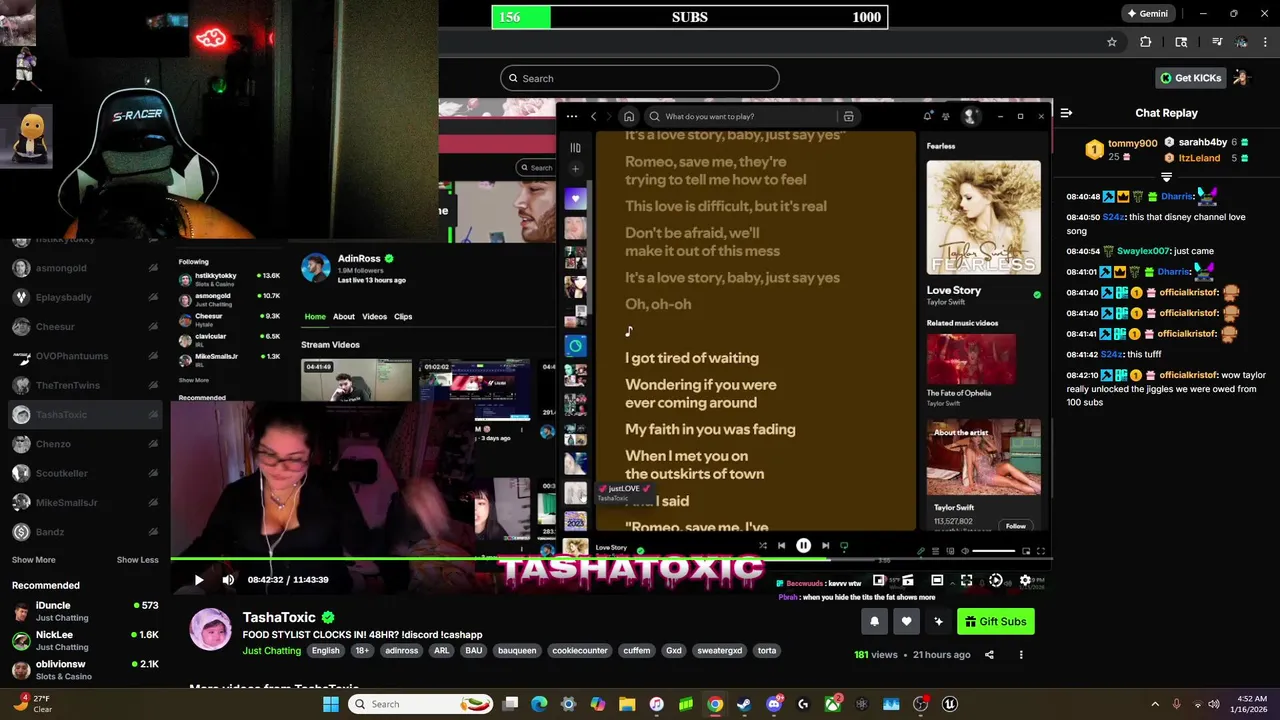Image resolution: width=1280 pixels, height=720 pixels.
Task: Skip to previous Spotify track
Action: 781,546
